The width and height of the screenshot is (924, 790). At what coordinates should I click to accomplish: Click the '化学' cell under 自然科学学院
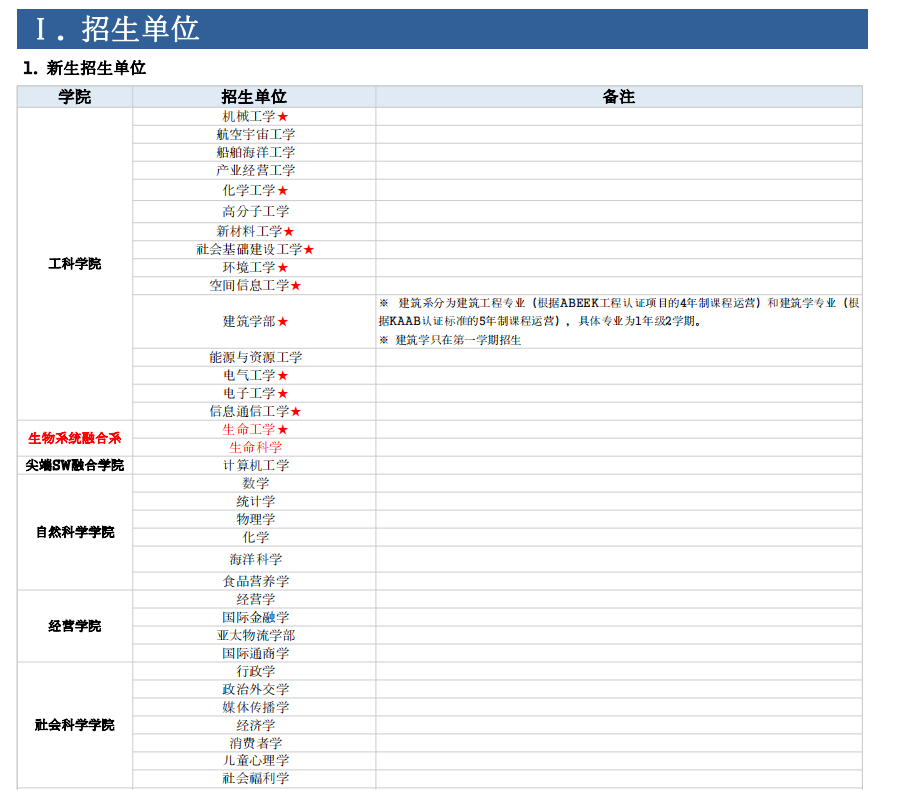pos(254,537)
